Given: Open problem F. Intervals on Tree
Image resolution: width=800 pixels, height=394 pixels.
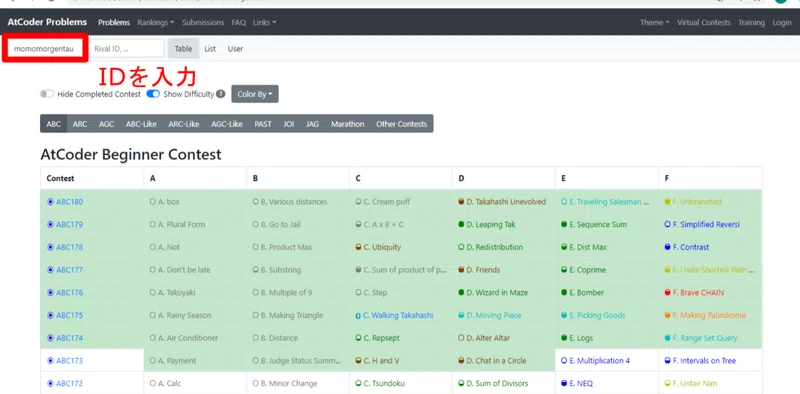Looking at the screenshot, I should point(704,361).
